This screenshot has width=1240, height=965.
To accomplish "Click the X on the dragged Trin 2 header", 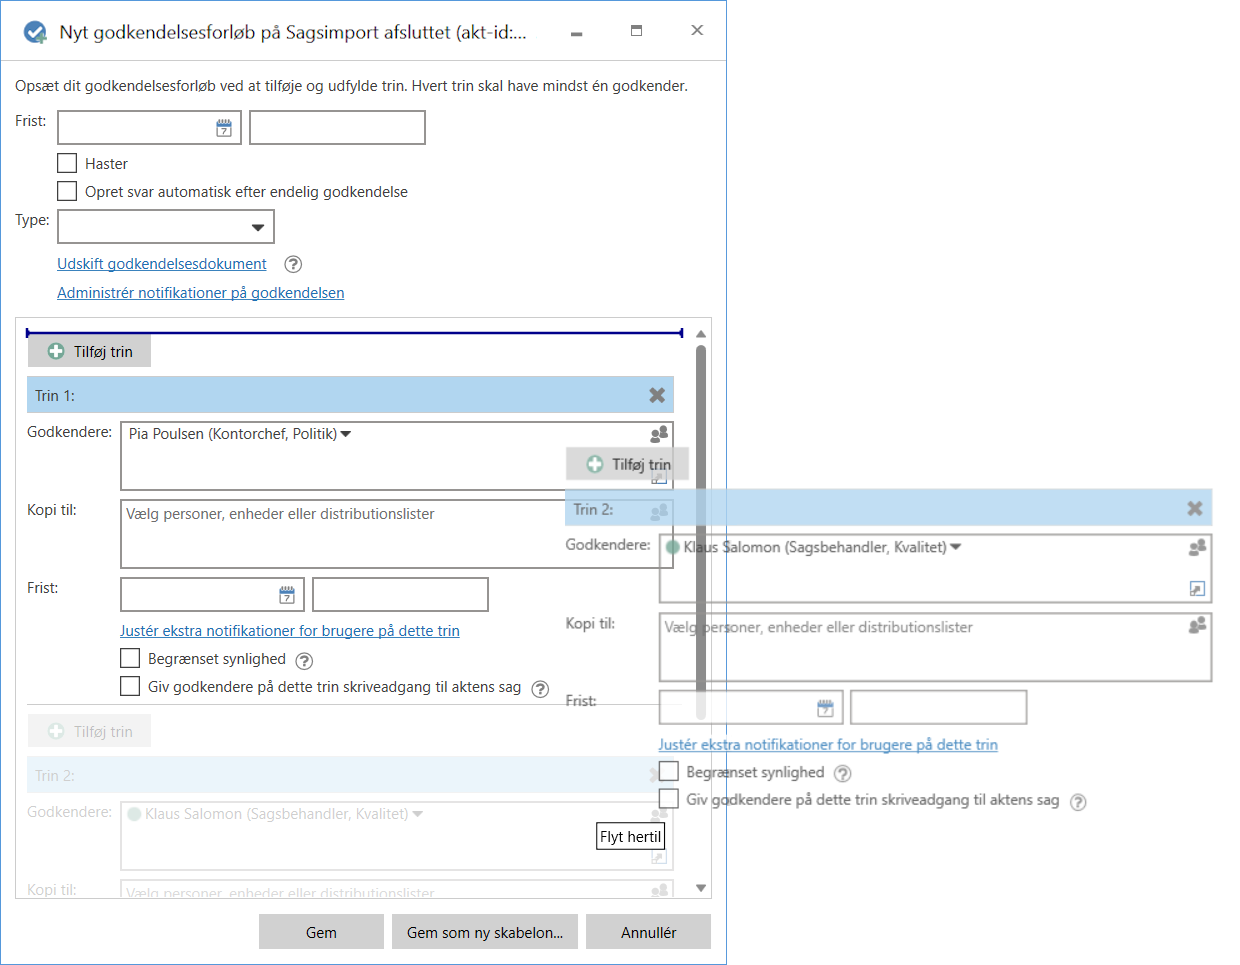I will 1195,508.
